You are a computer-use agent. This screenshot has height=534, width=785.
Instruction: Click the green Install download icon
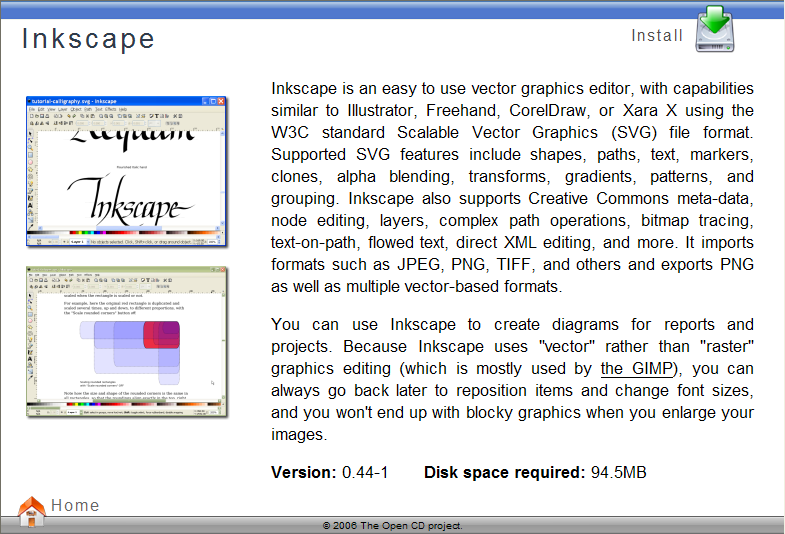(714, 29)
